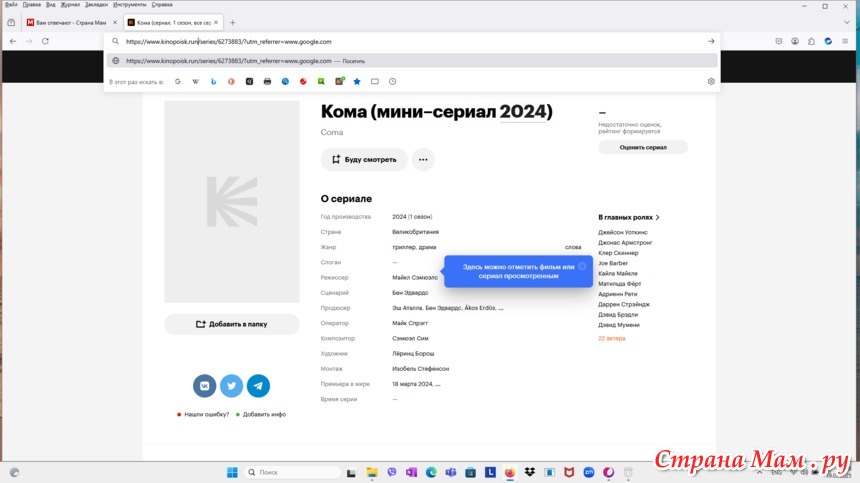This screenshot has height=483, width=860.
Task: Click the Windows taskbar Поиск search box
Action: (x=292, y=472)
